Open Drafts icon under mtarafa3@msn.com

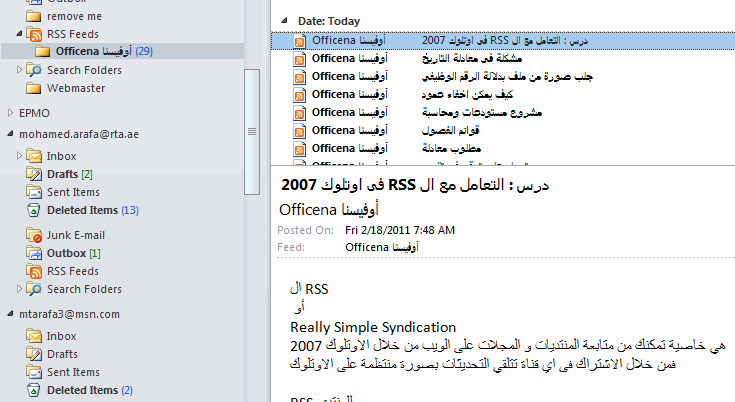click(x=34, y=354)
